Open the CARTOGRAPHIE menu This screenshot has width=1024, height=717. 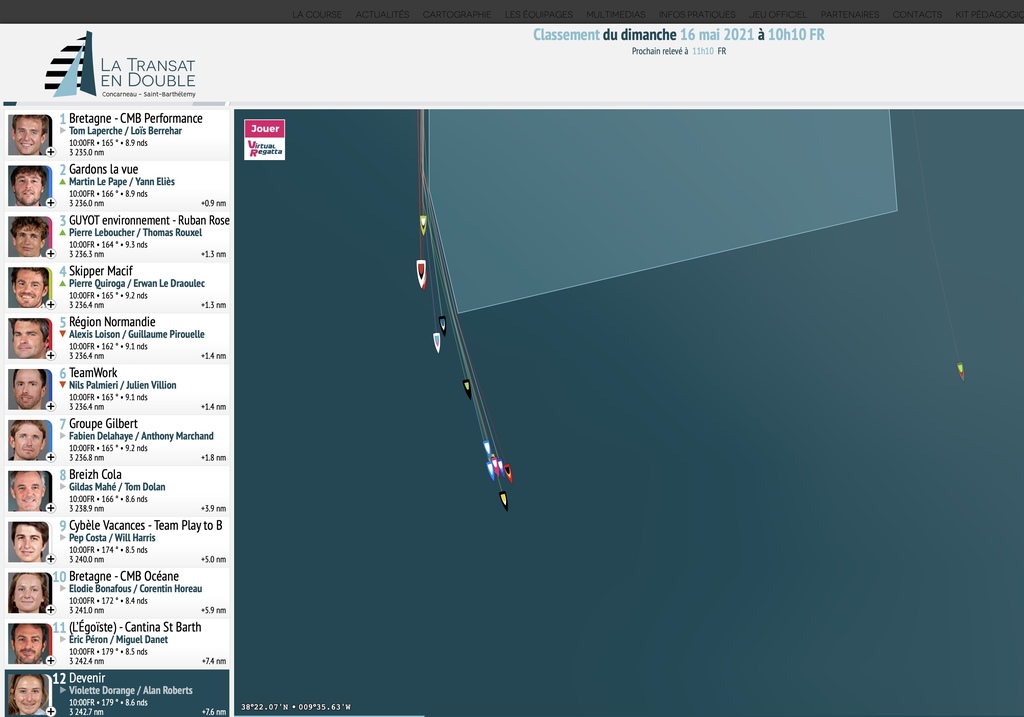456,14
